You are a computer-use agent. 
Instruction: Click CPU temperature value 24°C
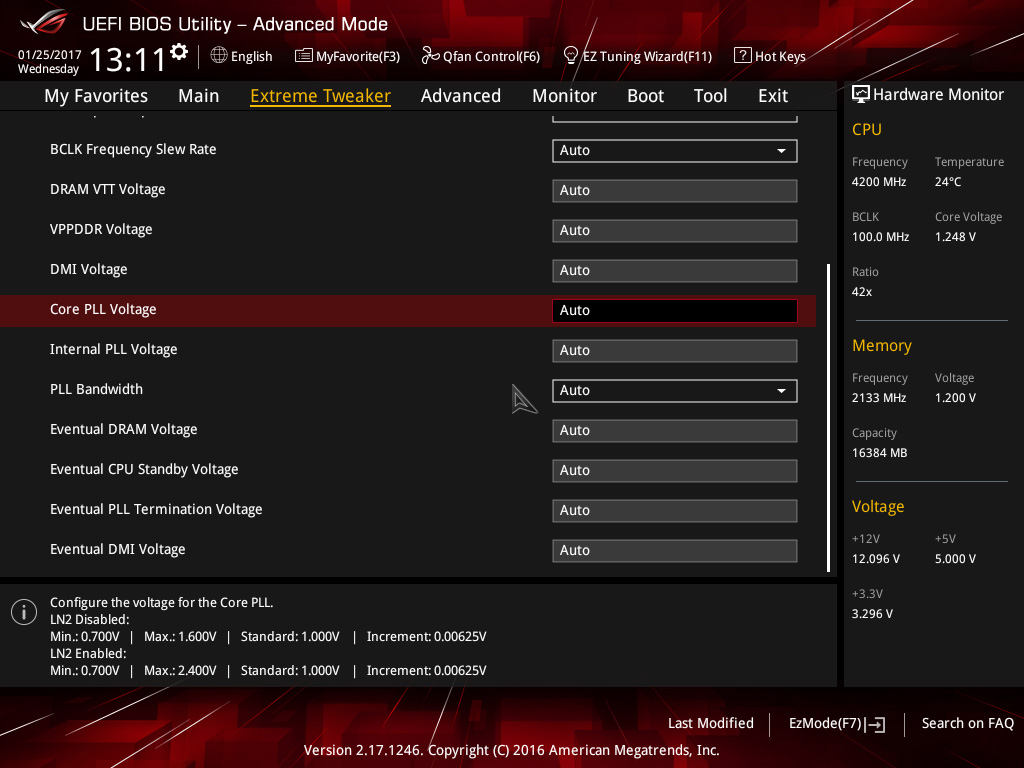point(948,182)
